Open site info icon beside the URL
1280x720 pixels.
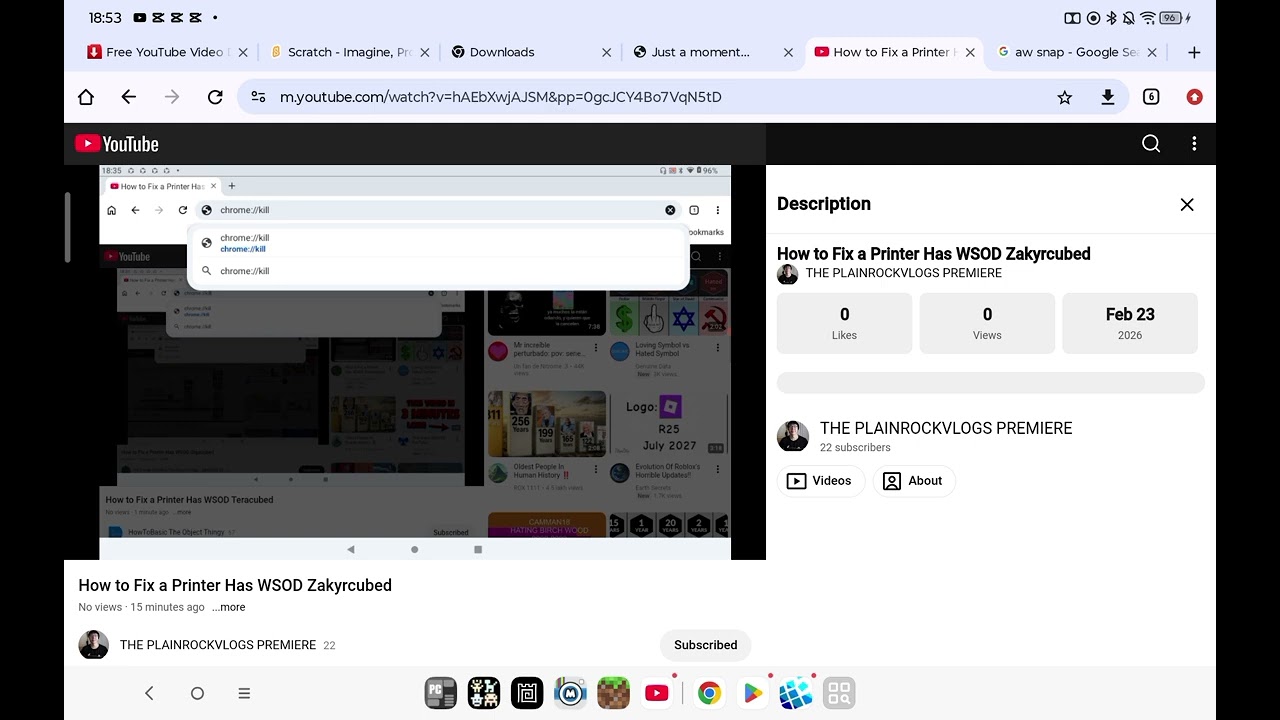[258, 97]
